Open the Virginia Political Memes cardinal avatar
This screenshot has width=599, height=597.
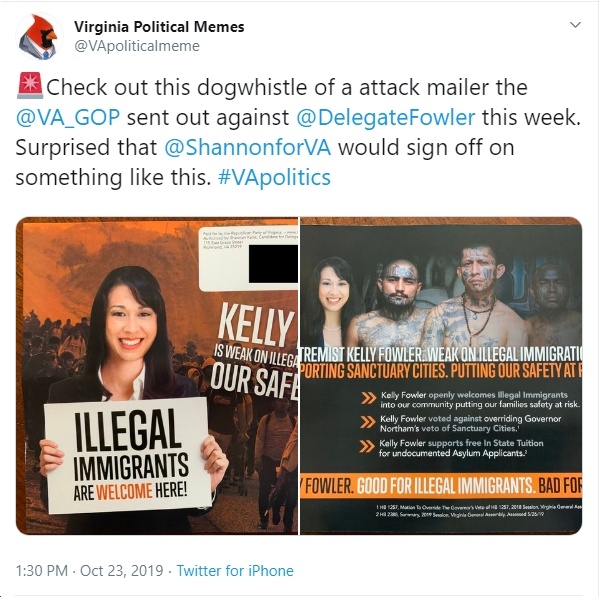tap(39, 36)
